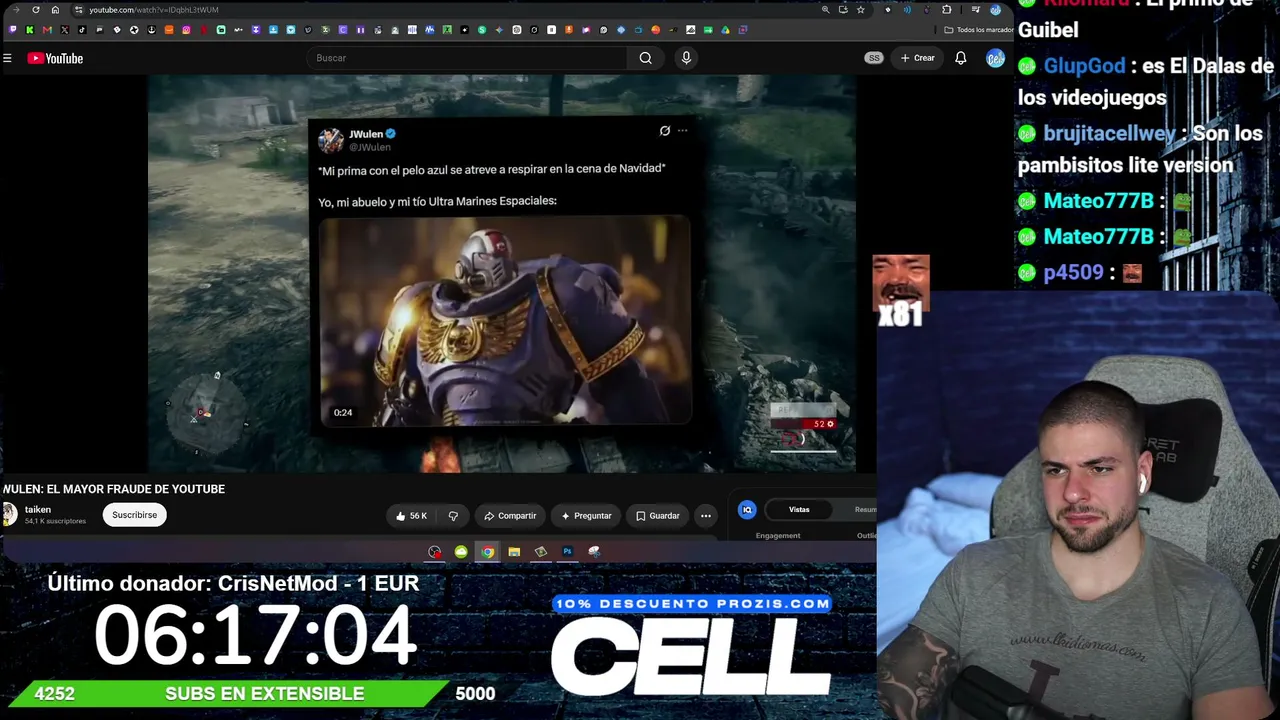Open Photoshop from the taskbar

point(567,552)
